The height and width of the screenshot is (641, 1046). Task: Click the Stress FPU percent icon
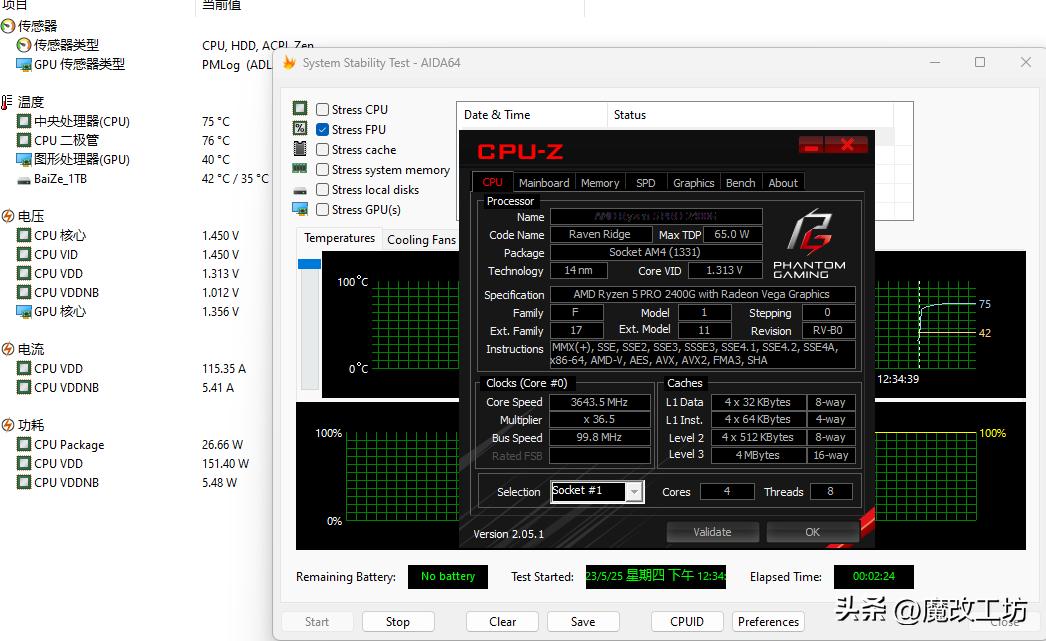tap(299, 129)
